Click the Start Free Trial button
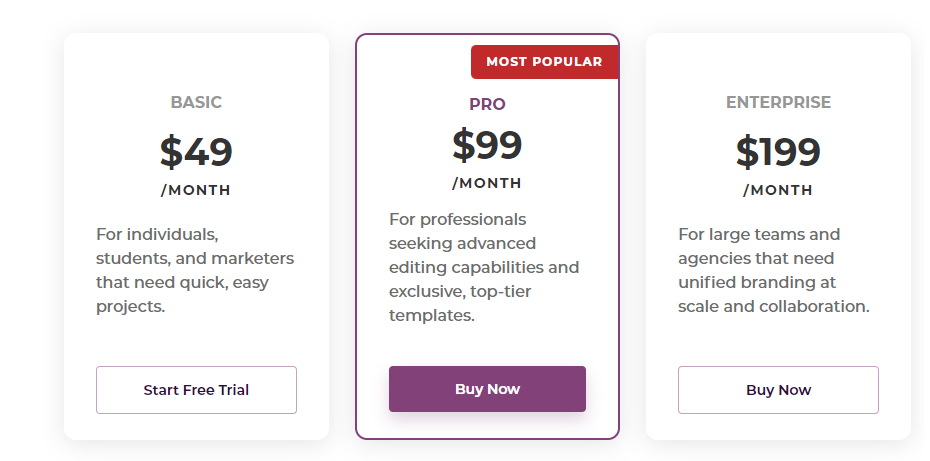 pyautogui.click(x=196, y=390)
